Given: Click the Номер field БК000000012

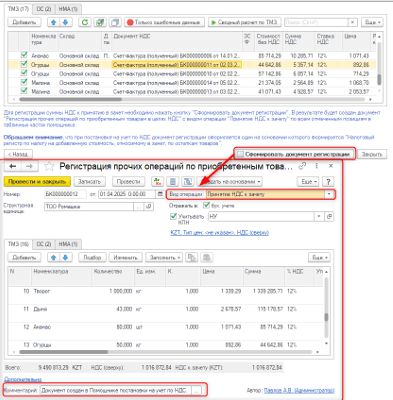Looking at the screenshot, I should (65, 194).
